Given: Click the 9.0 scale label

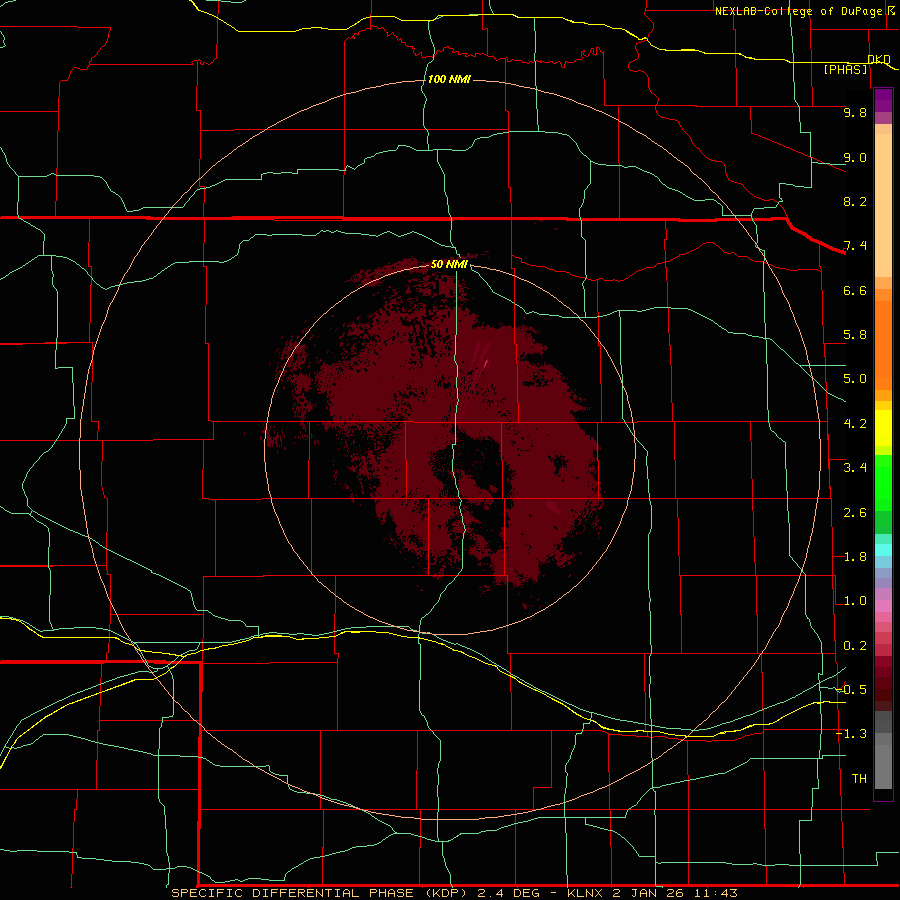Looking at the screenshot, I should point(855,157).
